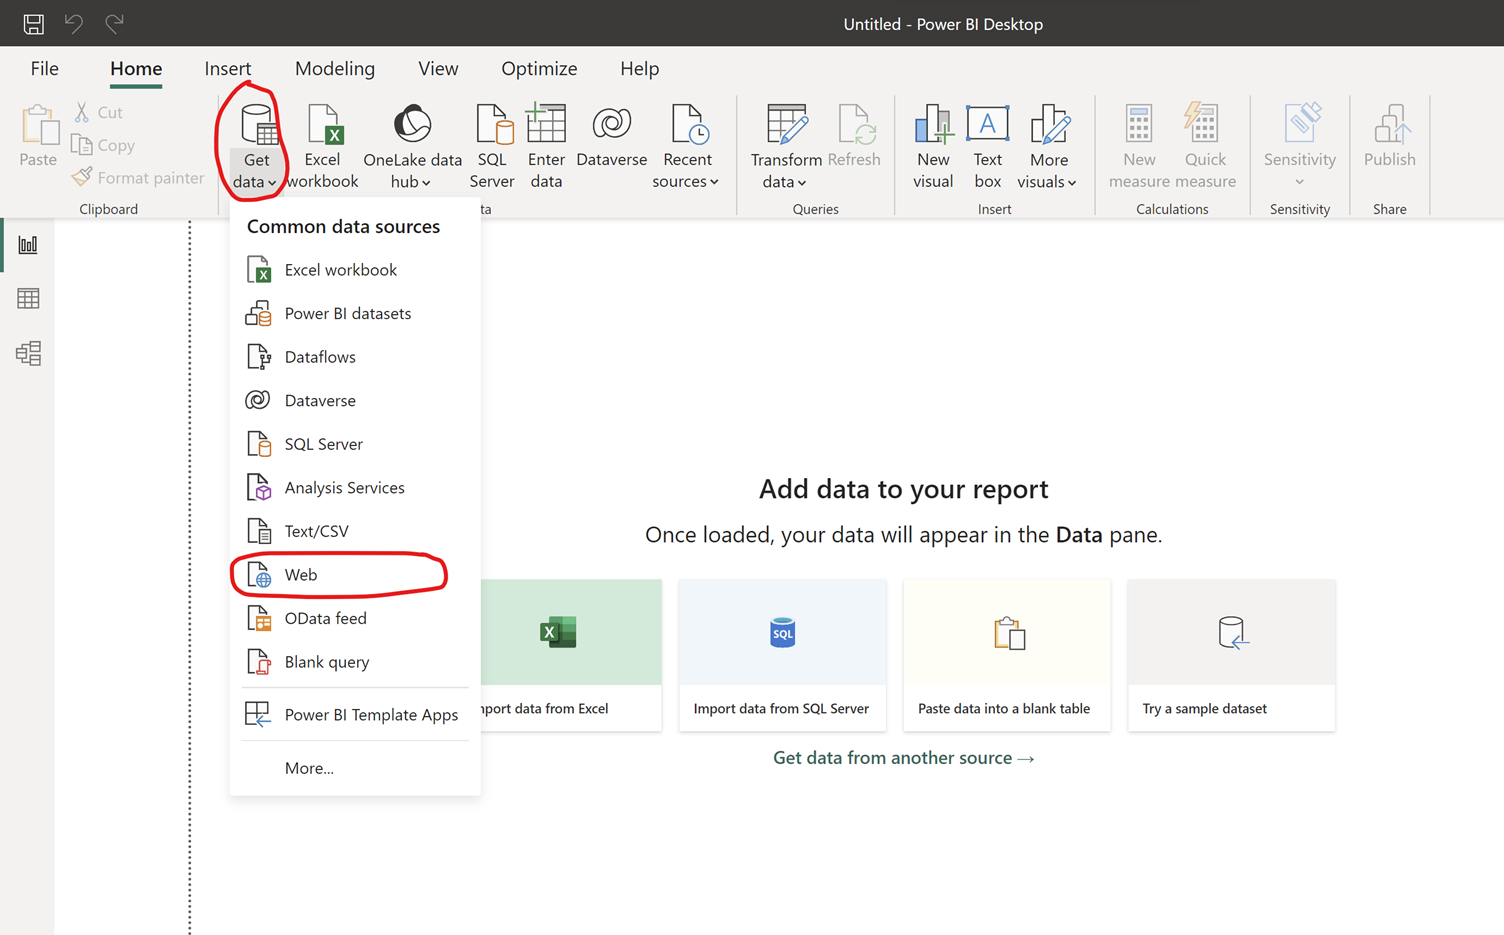The image size is (1504, 935).
Task: Click the Enter data ribbon button
Action: [x=546, y=146]
